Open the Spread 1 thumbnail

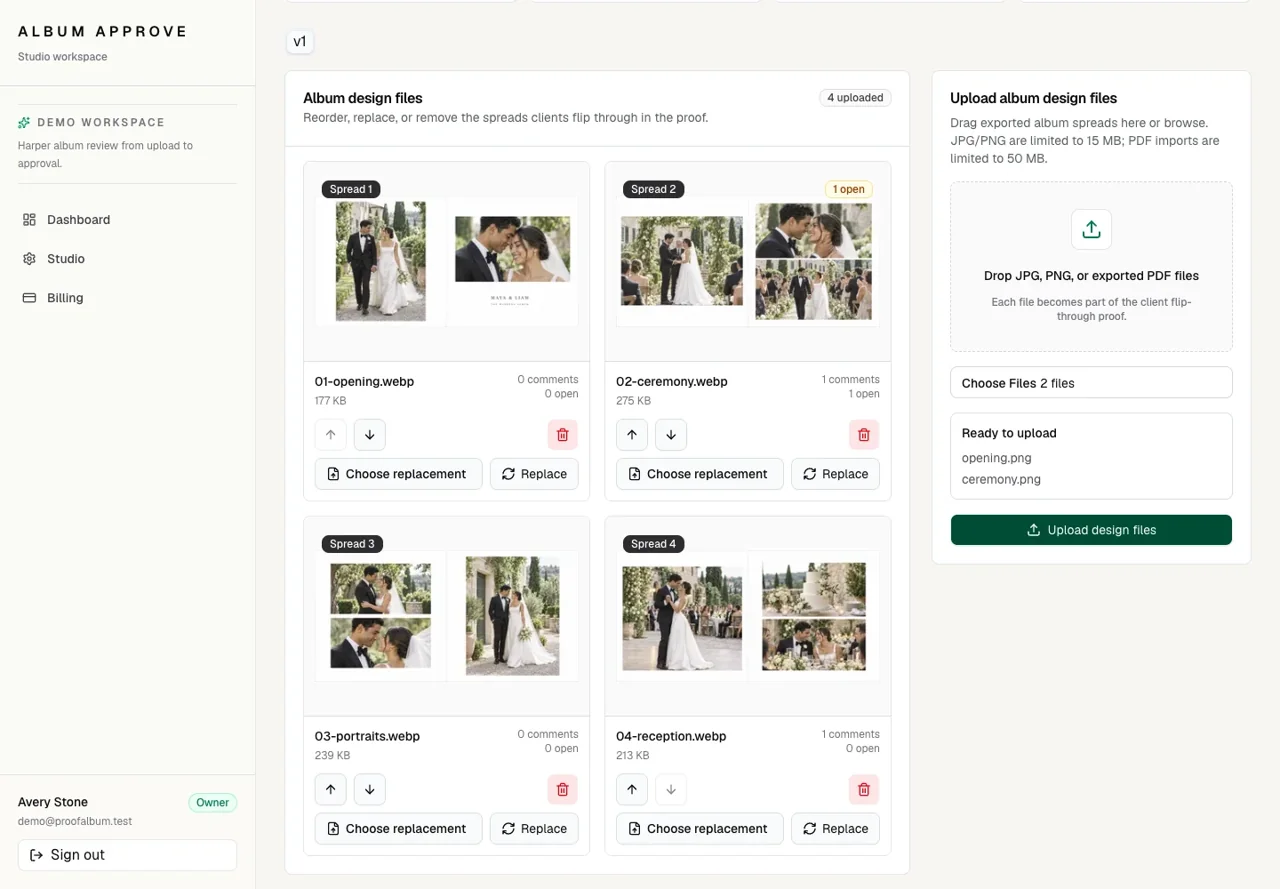pyautogui.click(x=447, y=262)
